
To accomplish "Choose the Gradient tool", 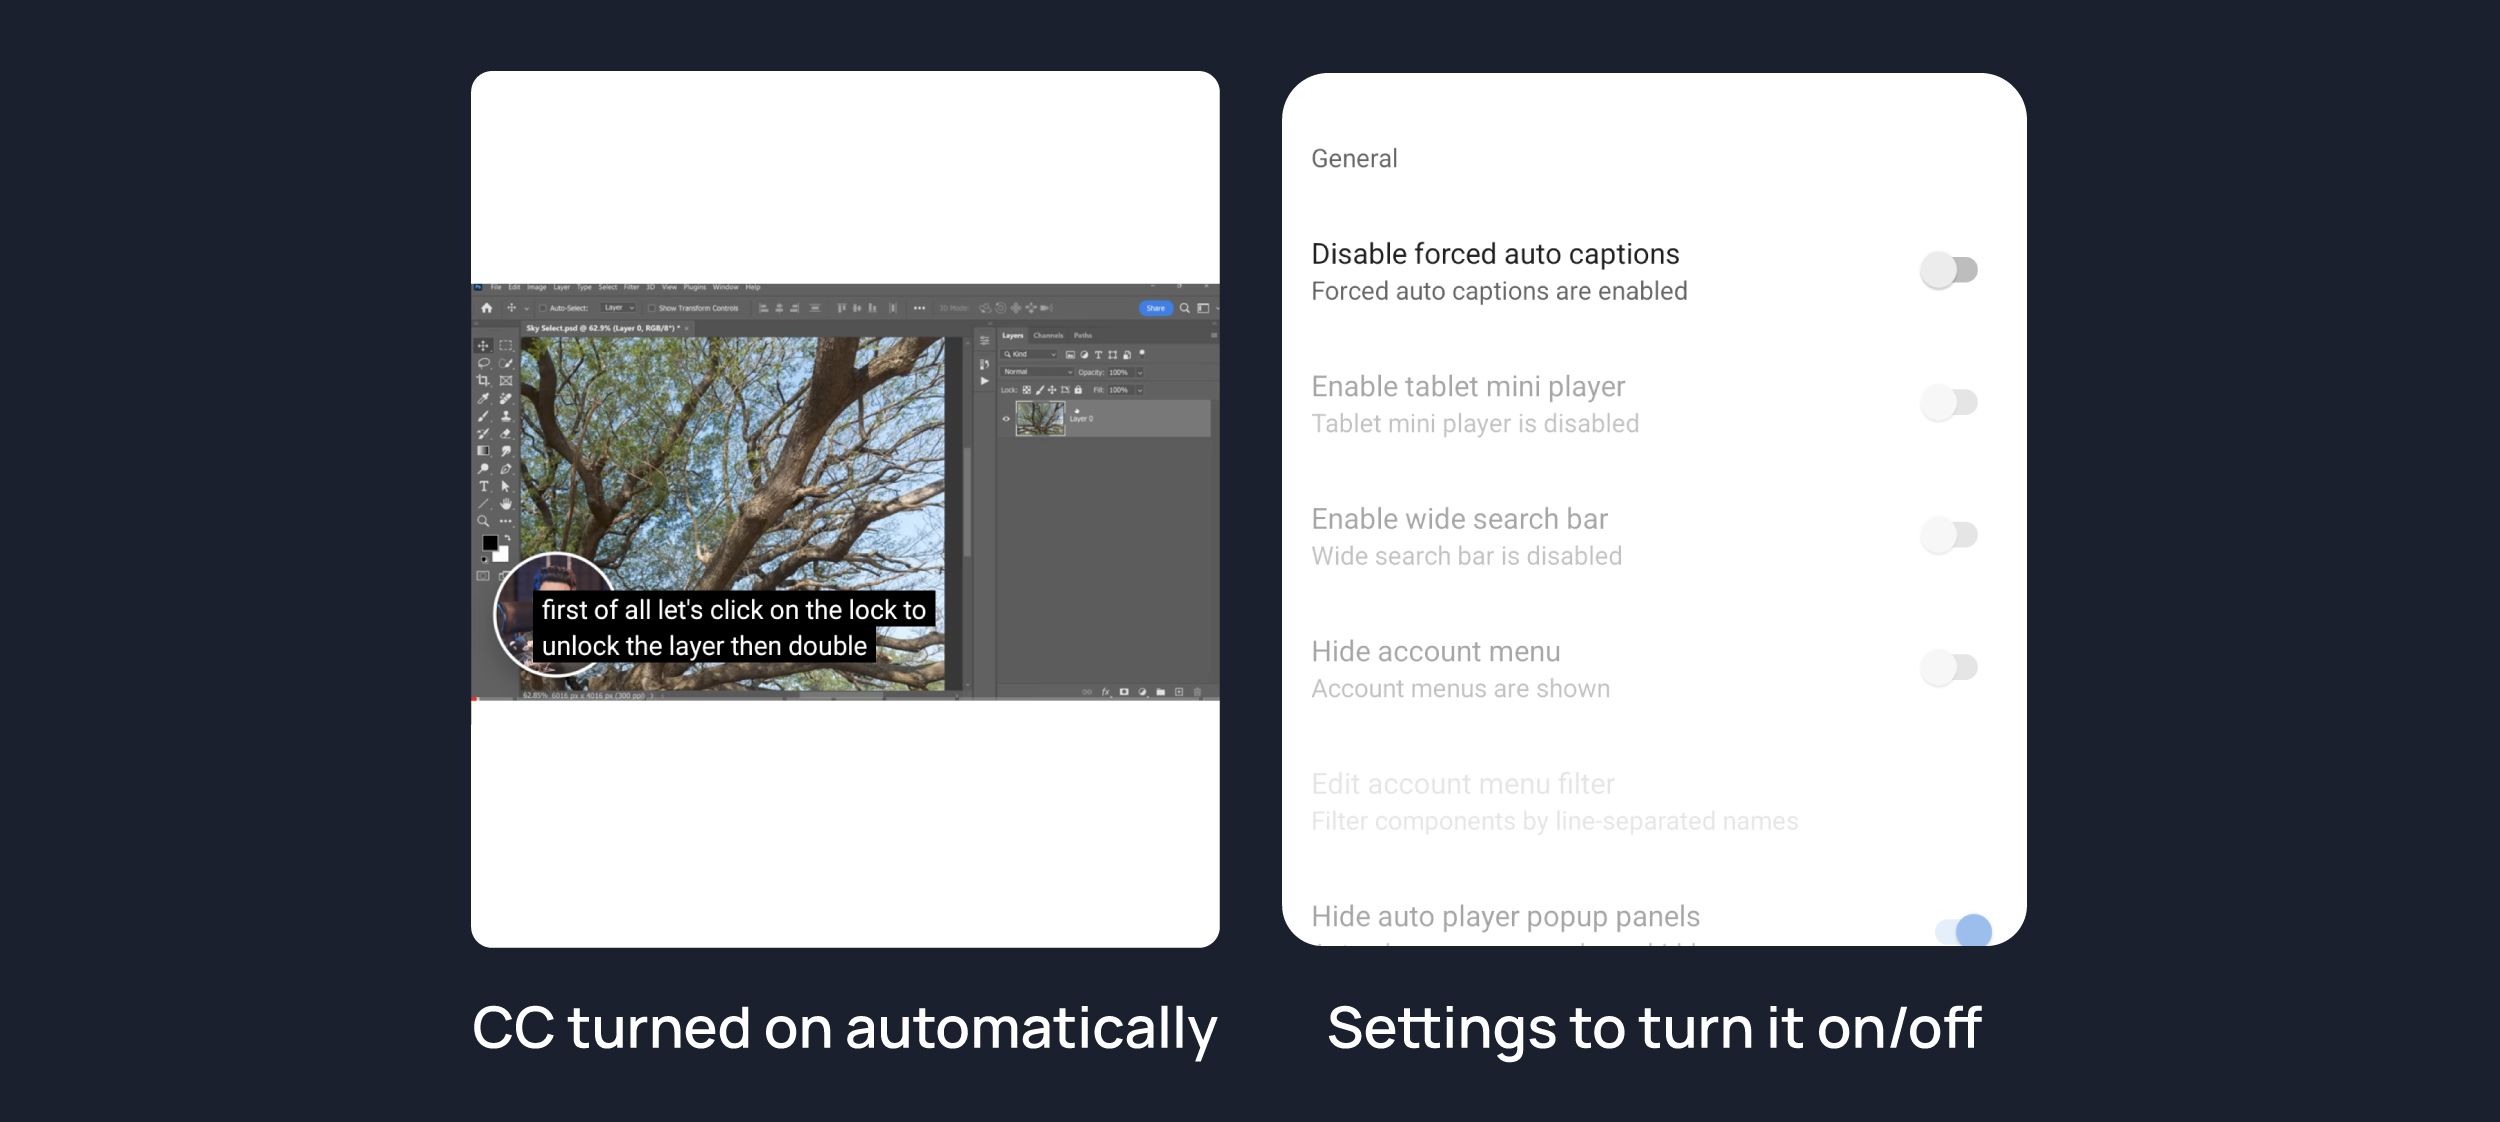I will [483, 451].
